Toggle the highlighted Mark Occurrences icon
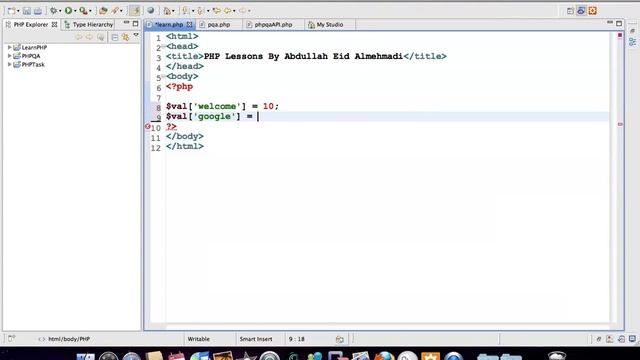640x360 pixels. (135, 11)
